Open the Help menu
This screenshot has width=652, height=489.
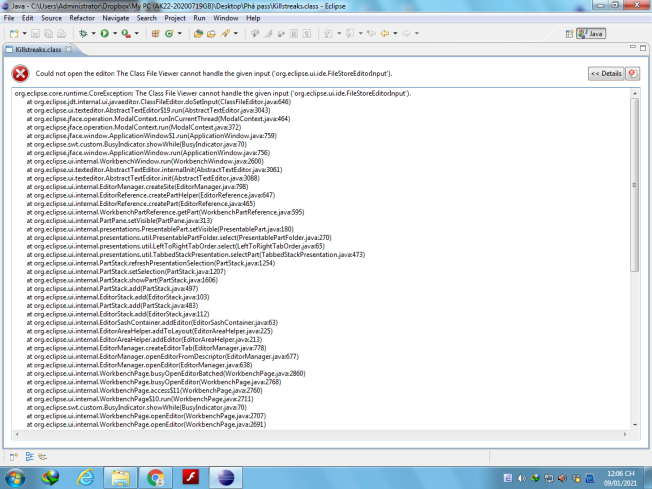coord(253,18)
